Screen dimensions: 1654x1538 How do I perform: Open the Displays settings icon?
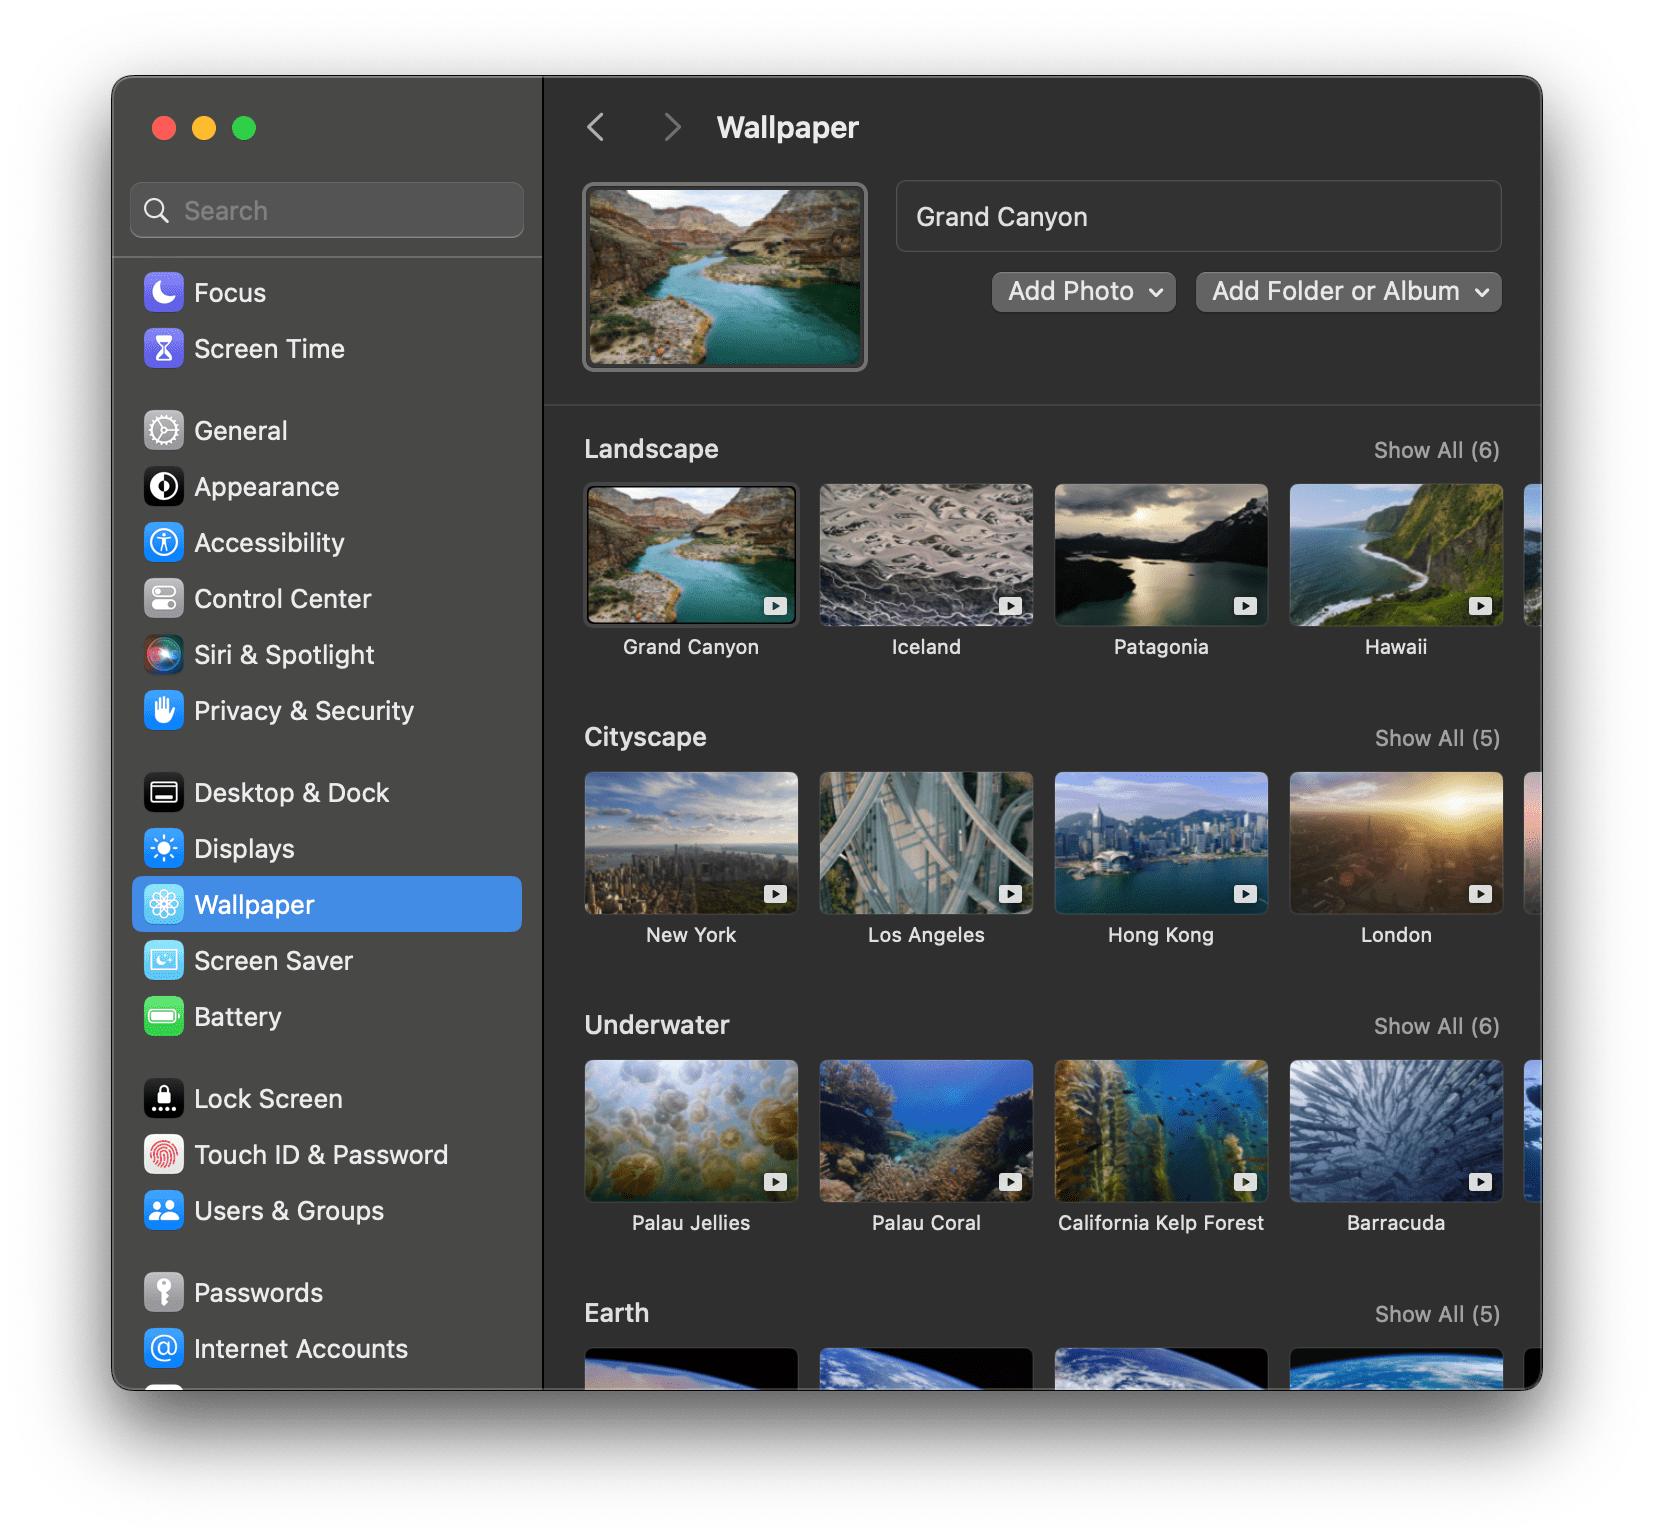[163, 848]
